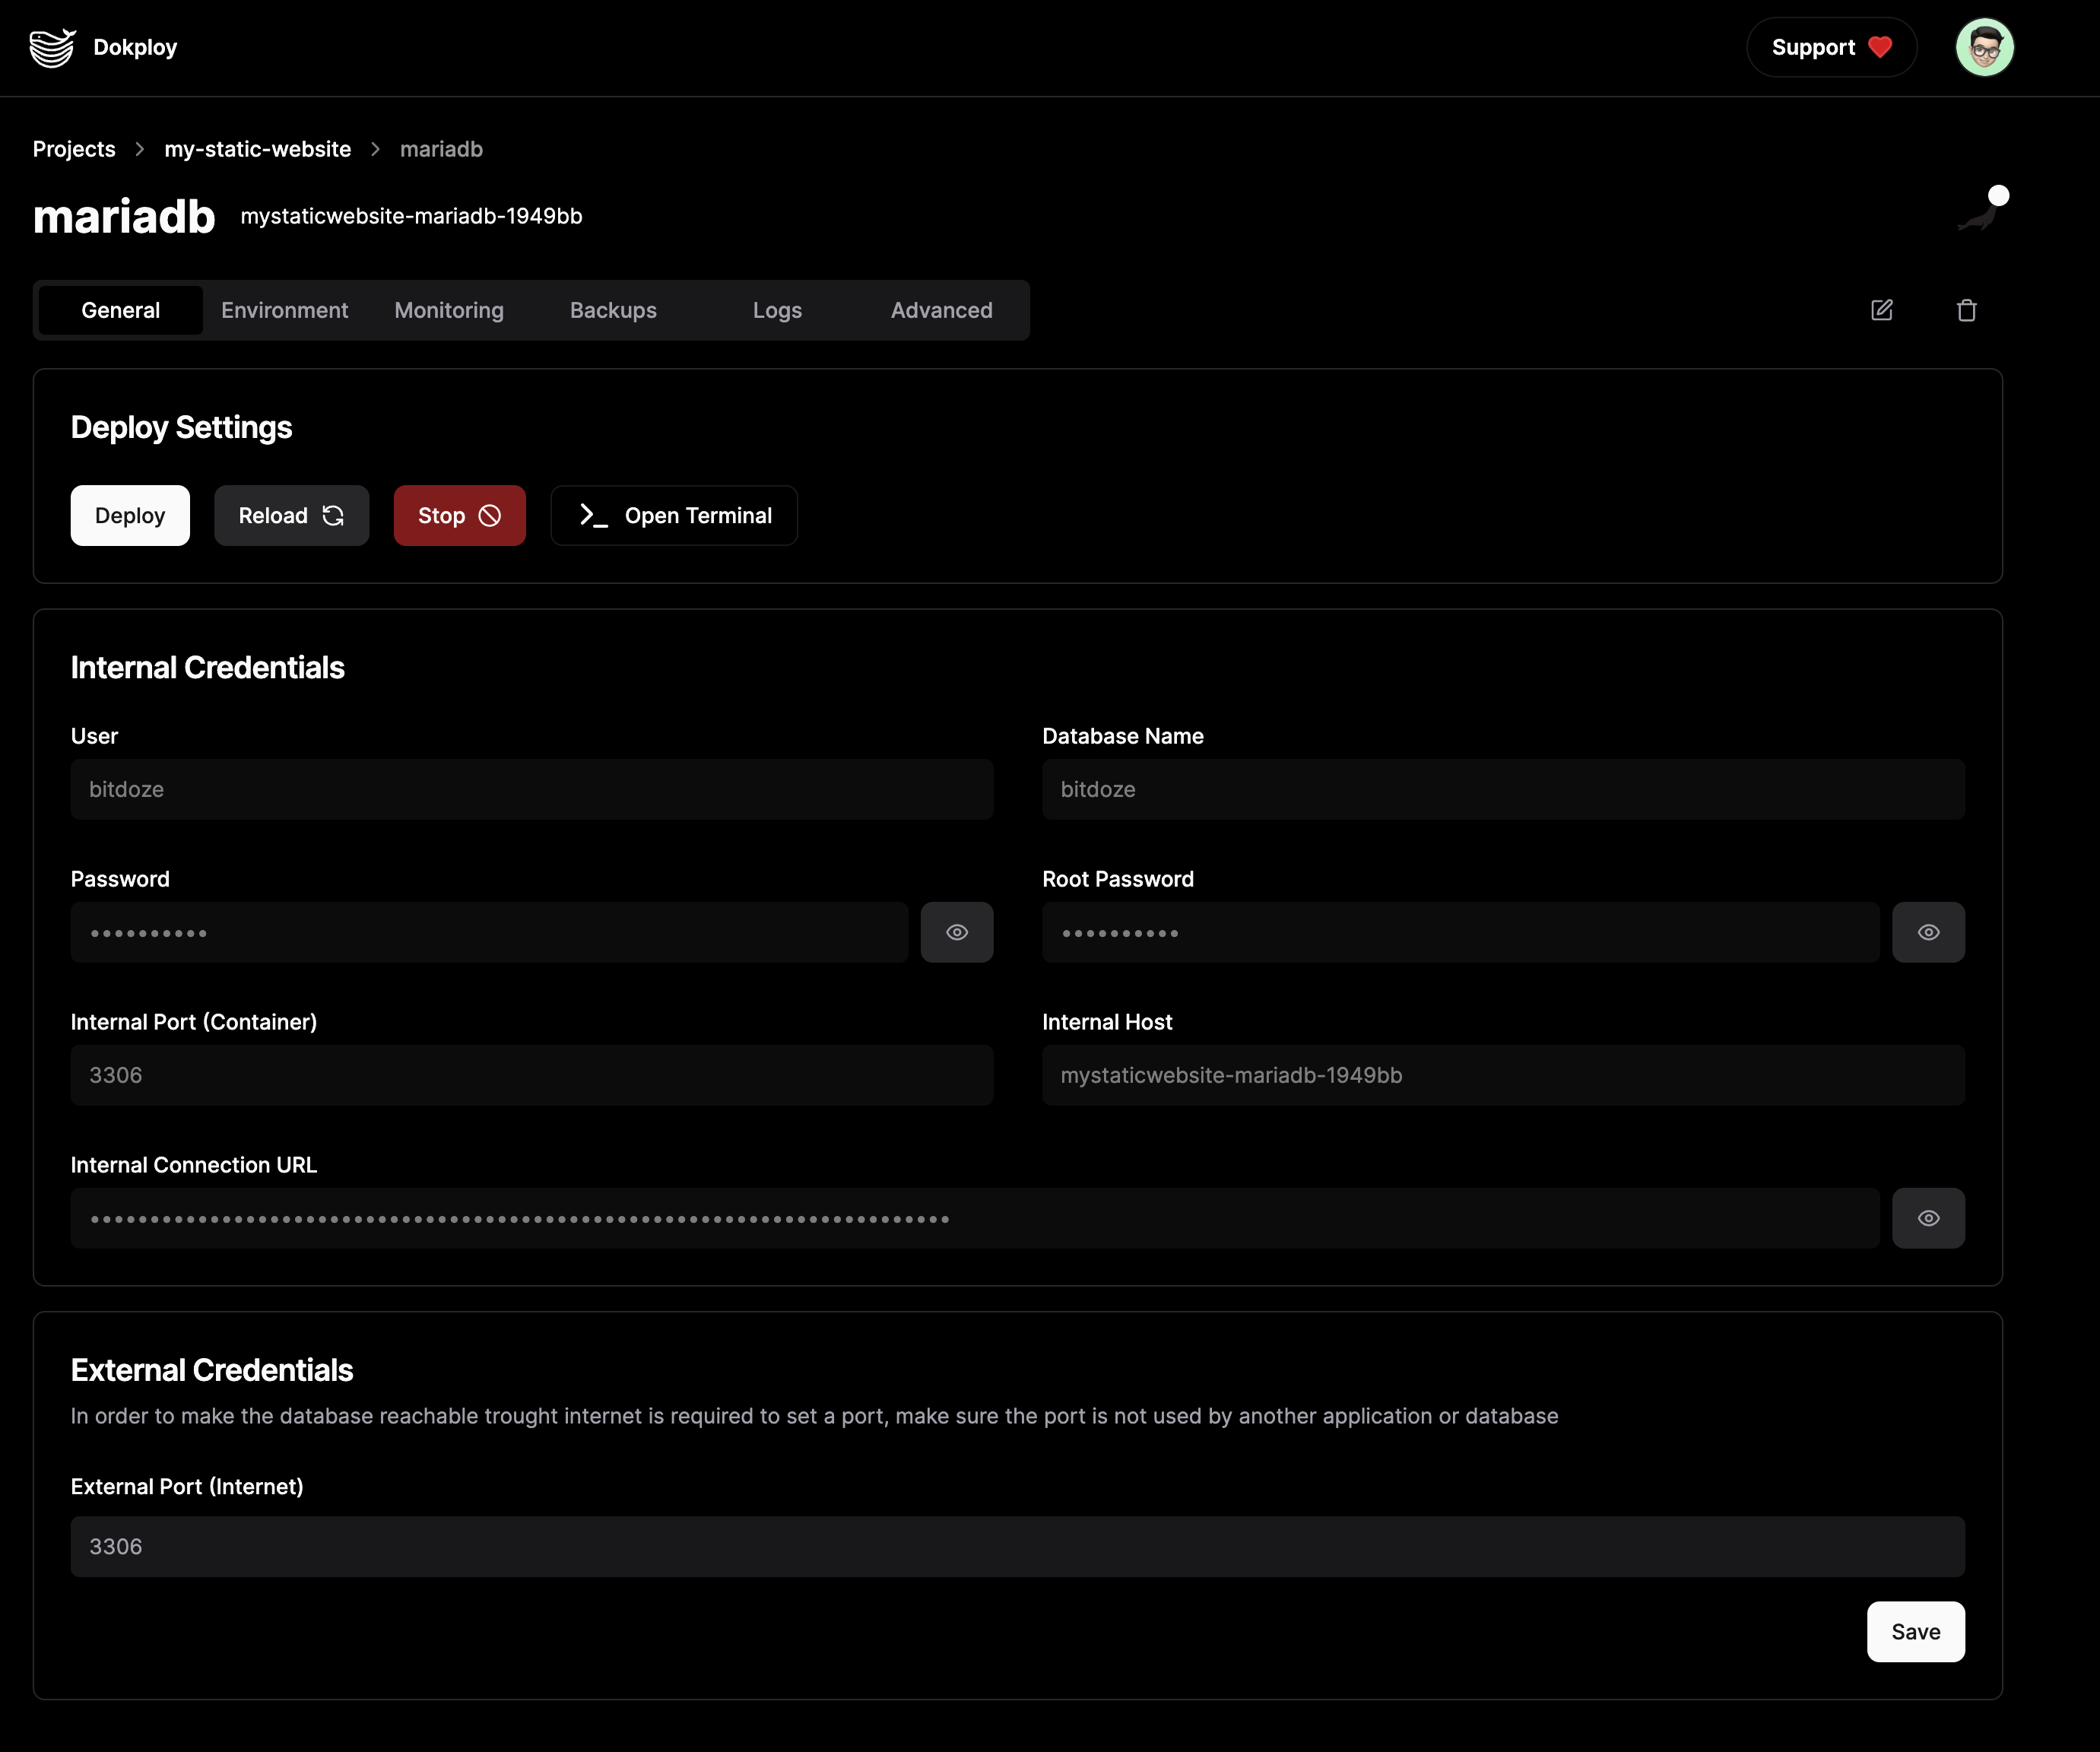The height and width of the screenshot is (1752, 2100).
Task: Open my-static-website from the breadcrumb
Action: point(257,148)
